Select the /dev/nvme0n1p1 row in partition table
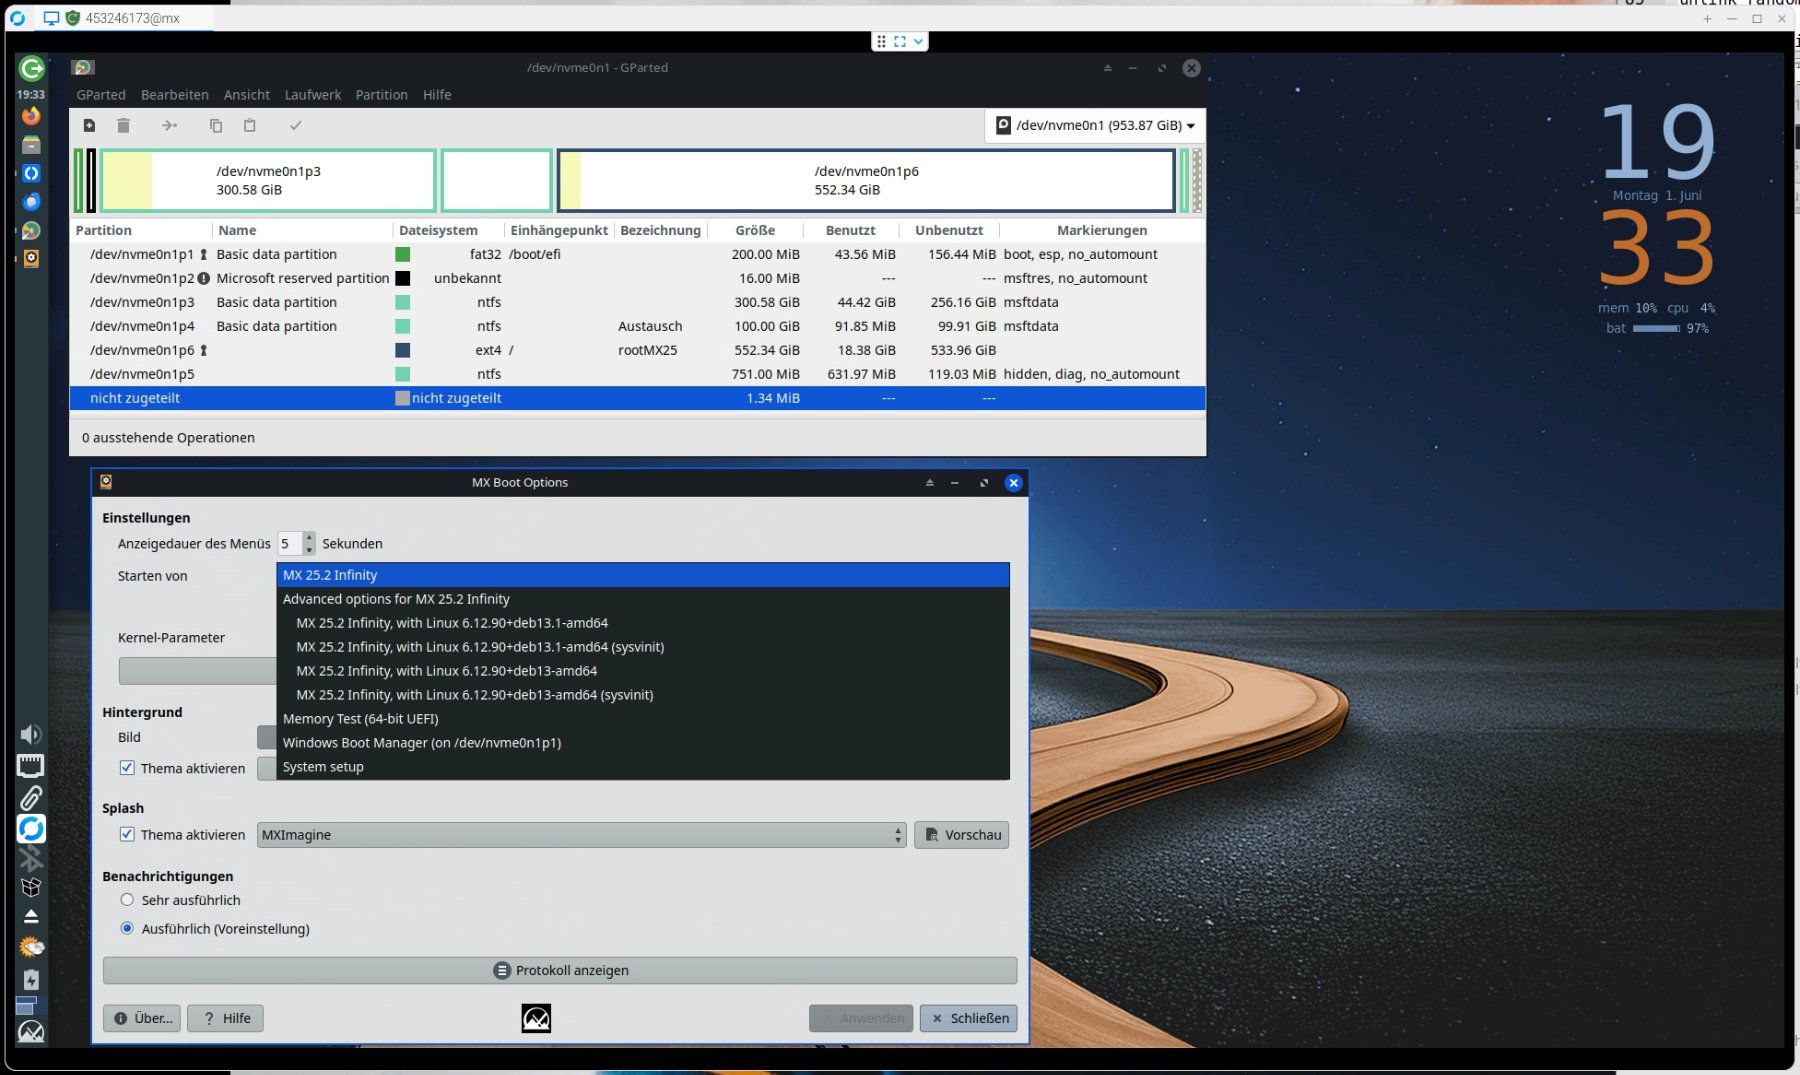The image size is (1800, 1075). [637, 254]
